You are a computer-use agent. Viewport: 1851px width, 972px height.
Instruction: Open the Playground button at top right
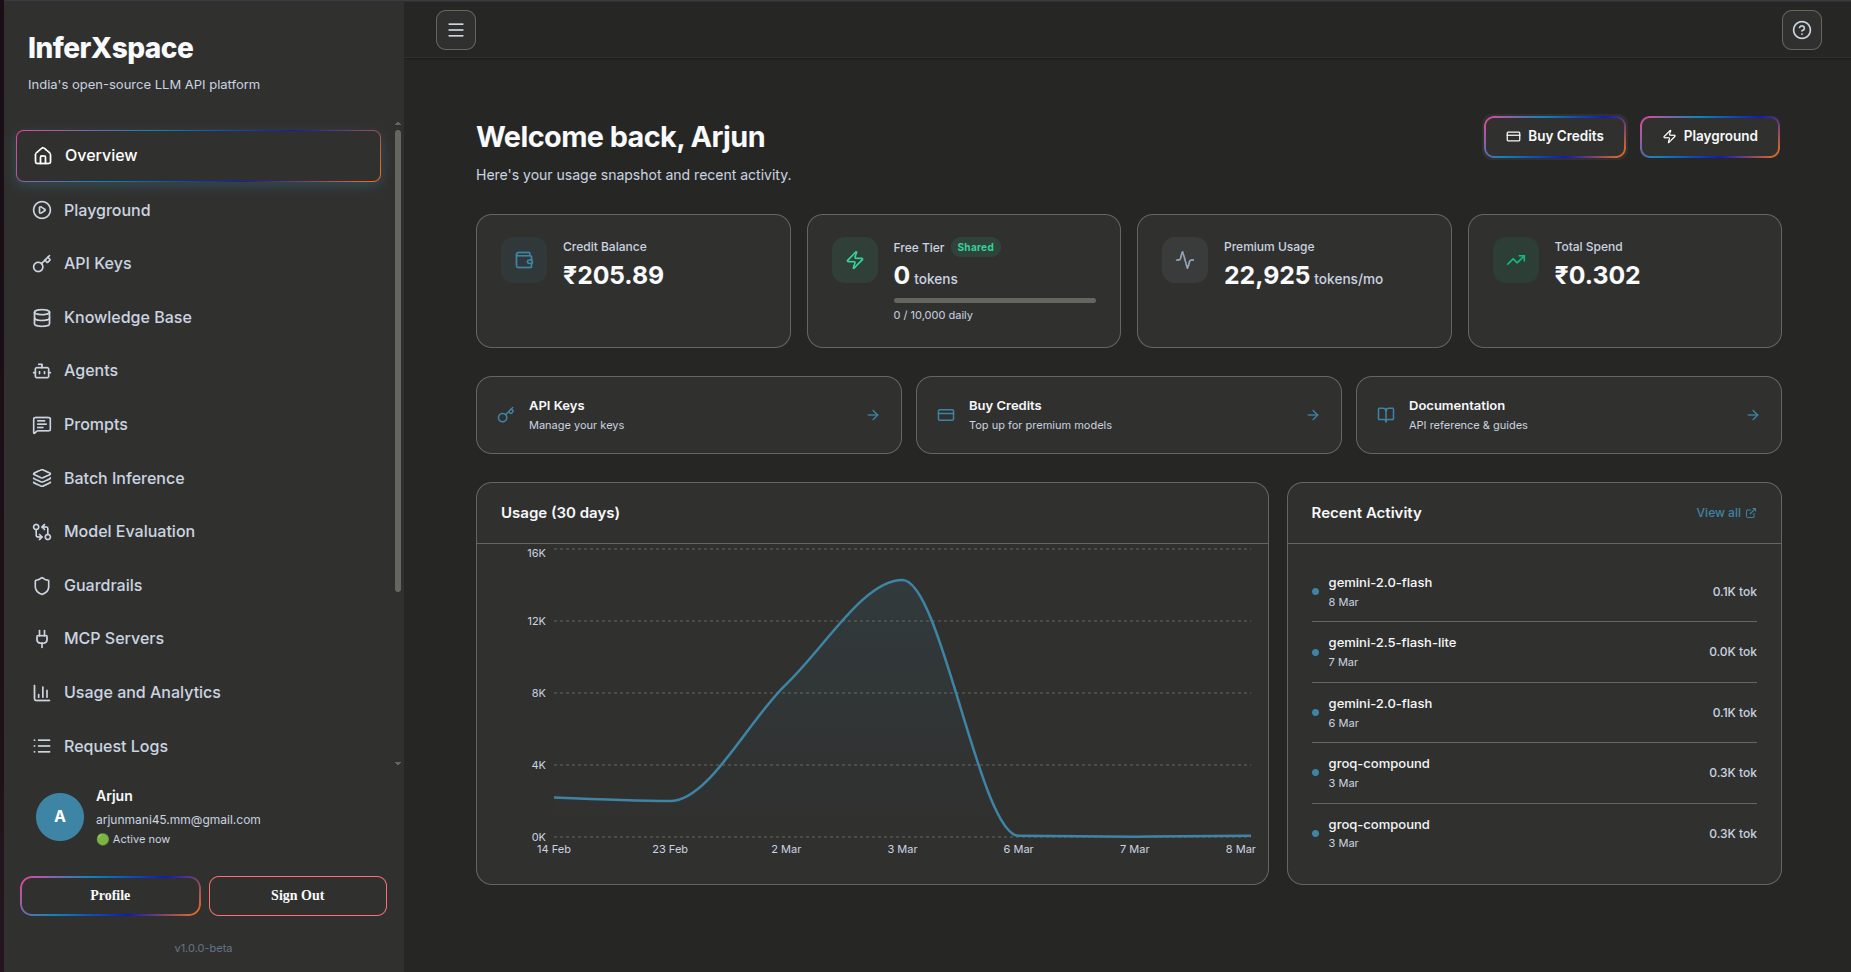coord(1709,136)
